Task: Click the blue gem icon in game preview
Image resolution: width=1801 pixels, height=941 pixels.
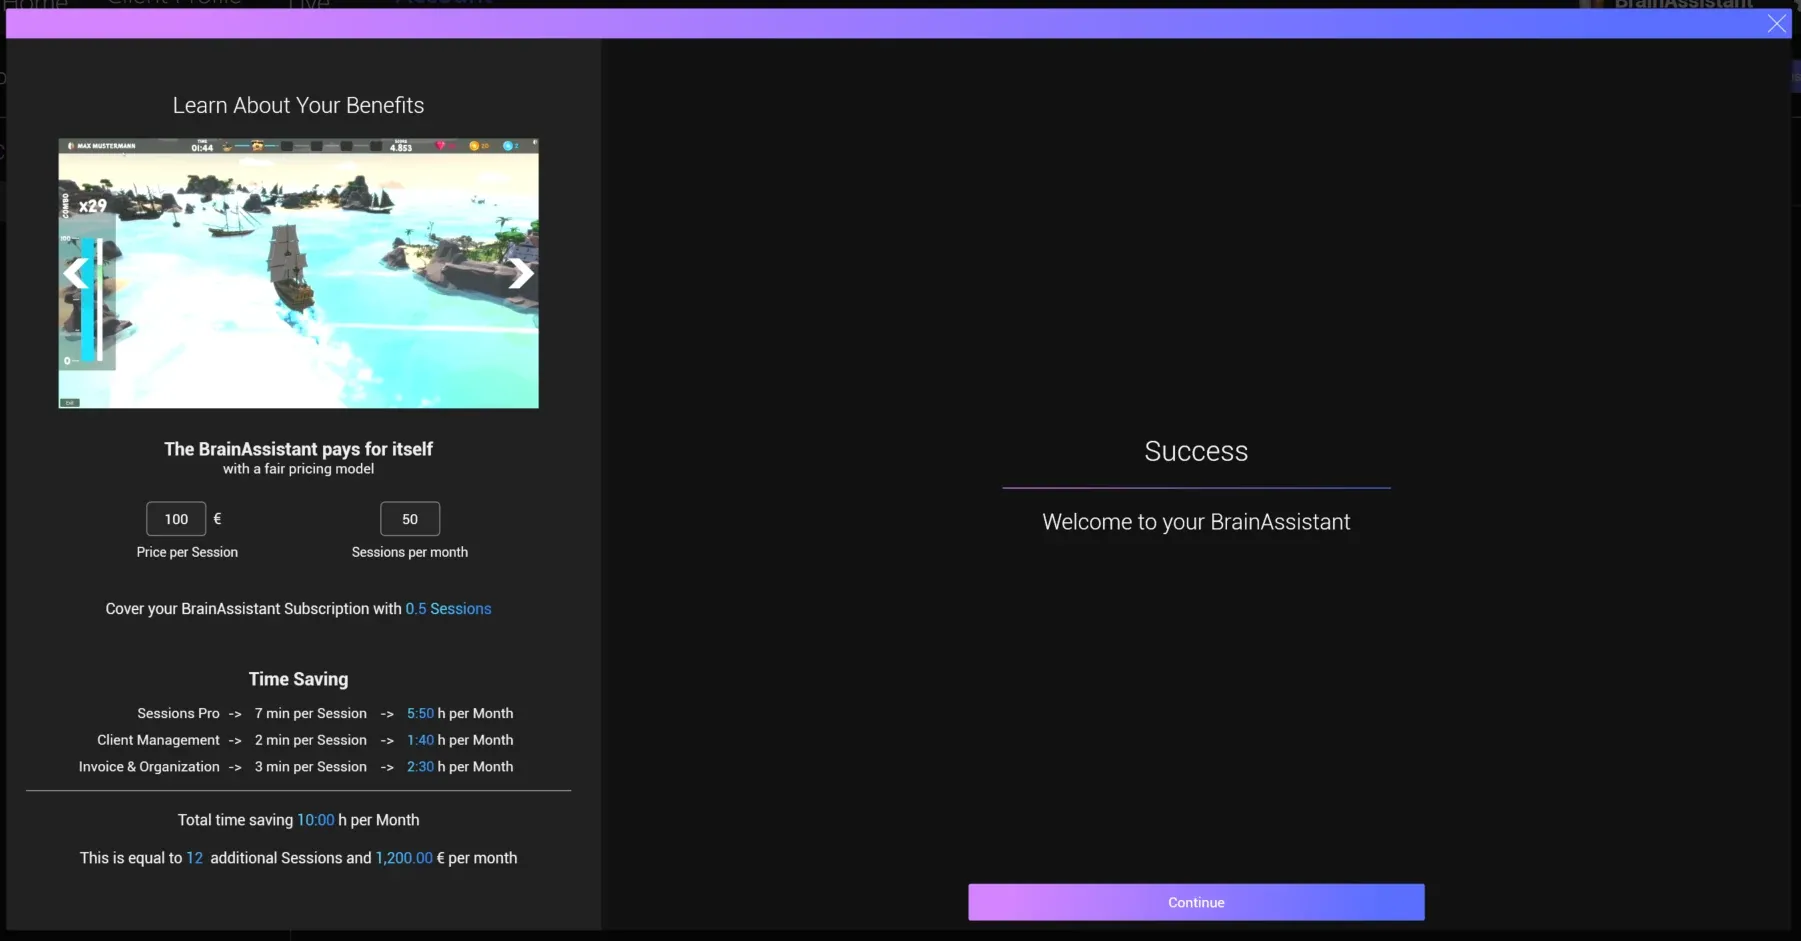Action: click(507, 146)
